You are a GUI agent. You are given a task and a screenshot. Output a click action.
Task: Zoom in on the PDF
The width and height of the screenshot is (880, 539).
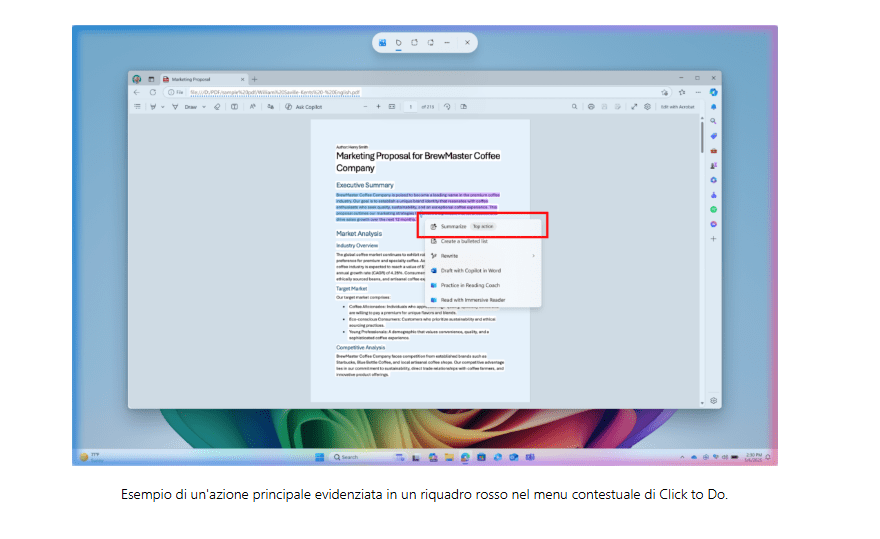coord(378,107)
